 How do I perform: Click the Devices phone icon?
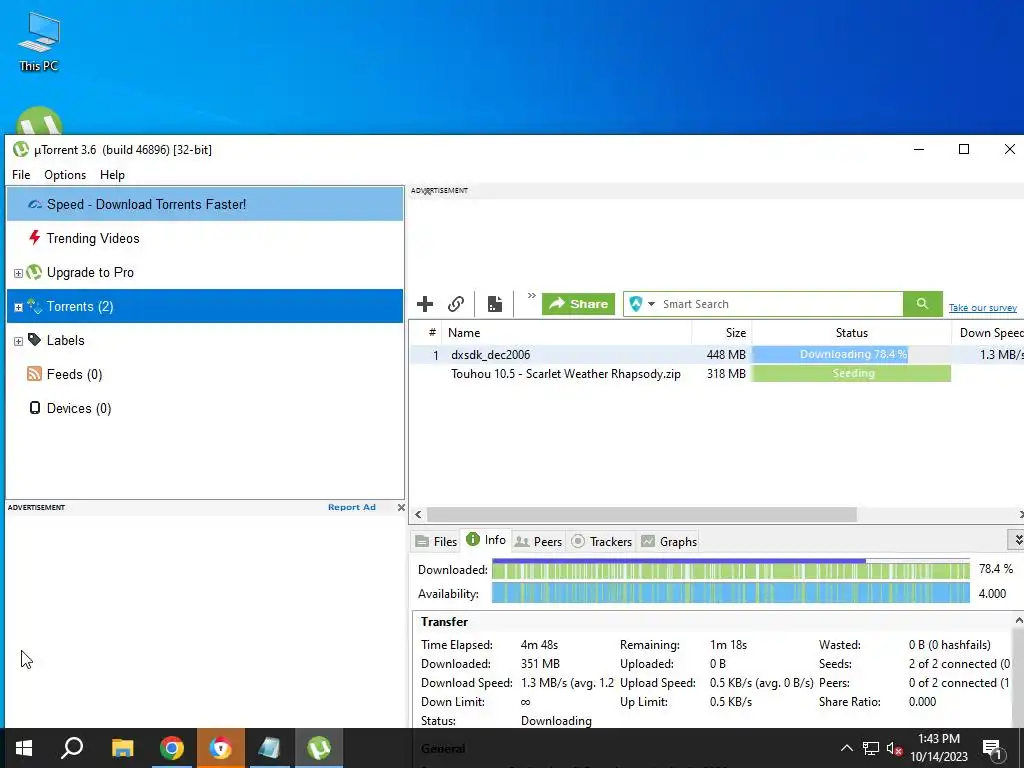click(35, 408)
